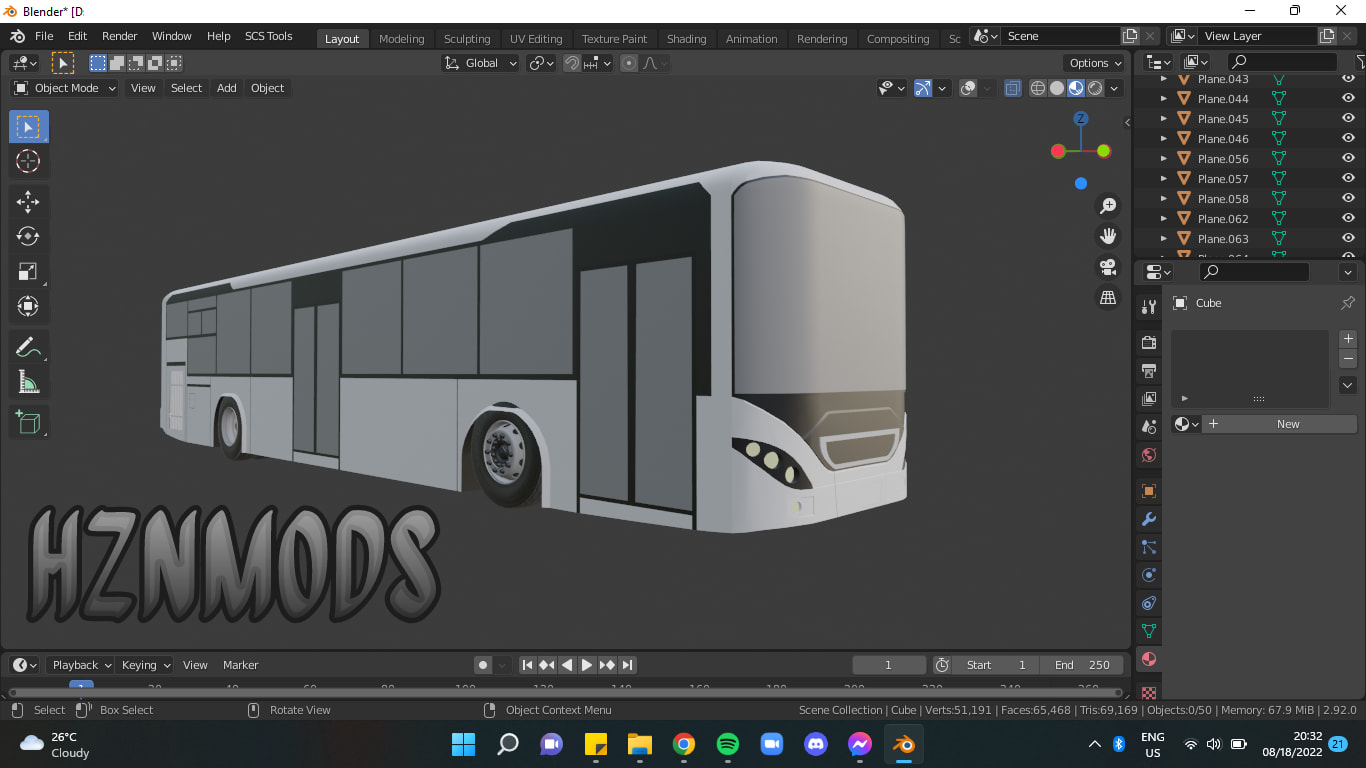Click the play animation button
Image resolution: width=1366 pixels, height=768 pixels.
(587, 665)
